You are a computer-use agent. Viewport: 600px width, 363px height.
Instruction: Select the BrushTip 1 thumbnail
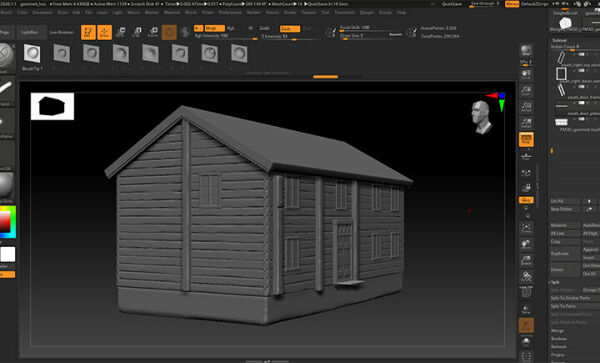pyautogui.click(x=32, y=53)
